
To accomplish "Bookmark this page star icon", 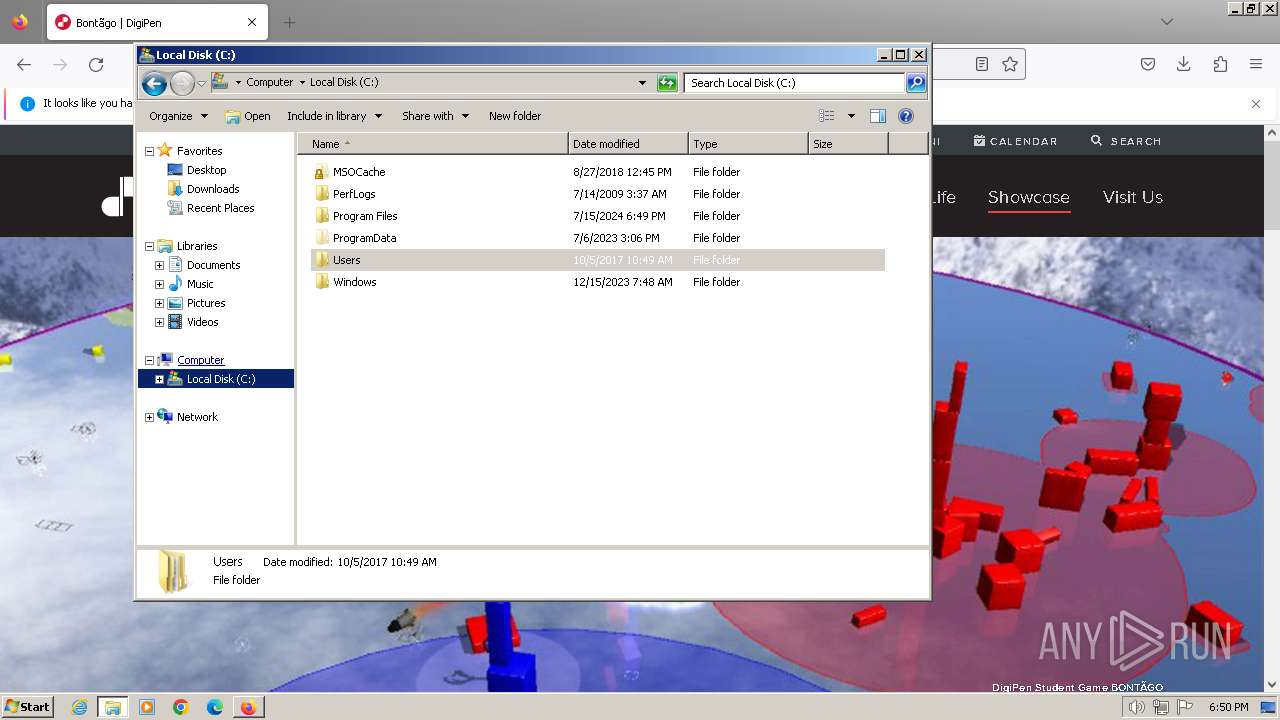I will point(1010,64).
